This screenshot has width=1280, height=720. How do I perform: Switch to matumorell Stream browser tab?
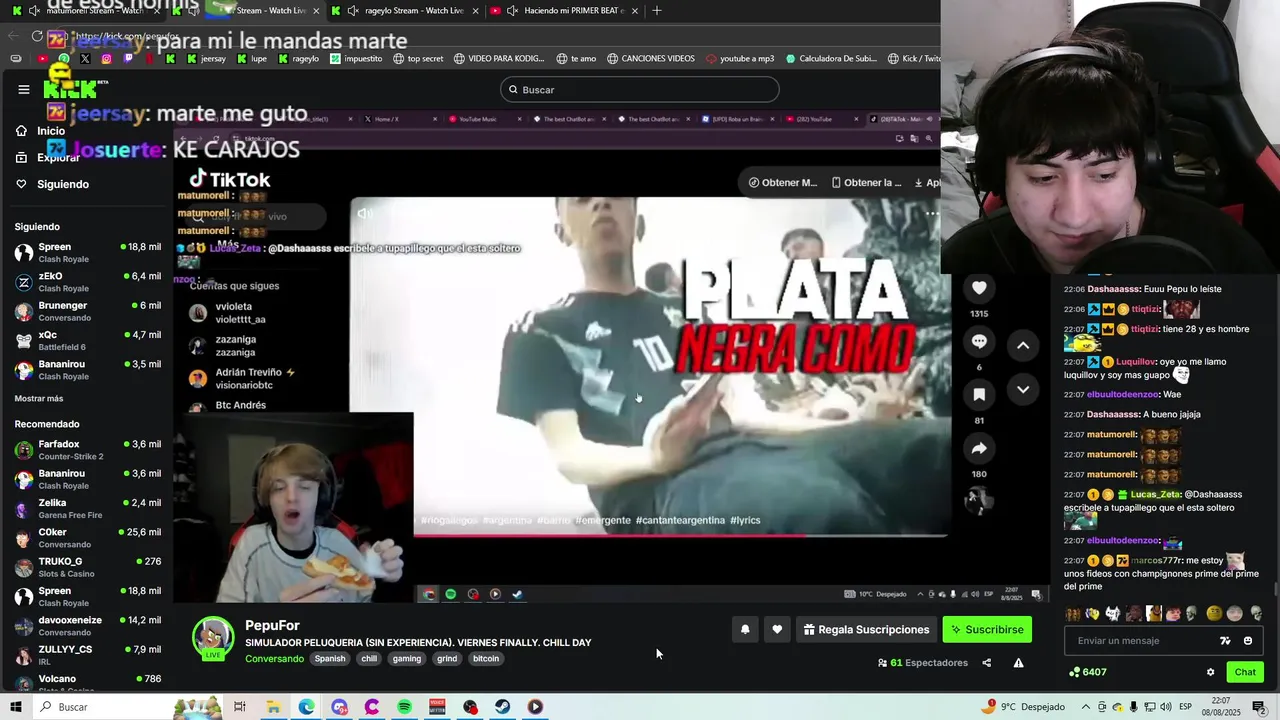94,10
